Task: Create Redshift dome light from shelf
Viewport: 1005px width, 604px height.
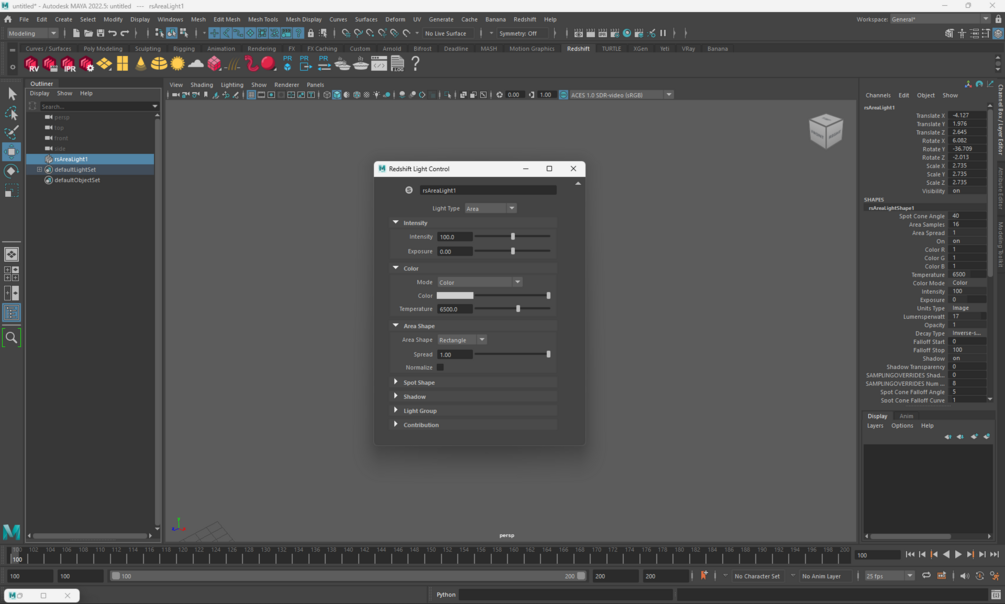Action: point(159,63)
